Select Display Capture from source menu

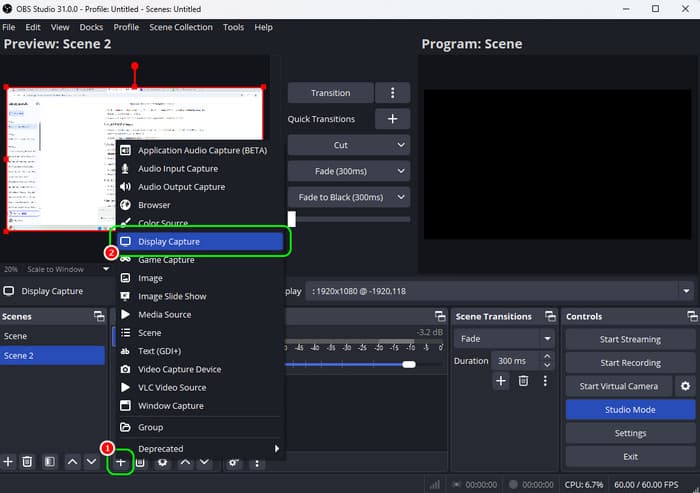(x=200, y=242)
